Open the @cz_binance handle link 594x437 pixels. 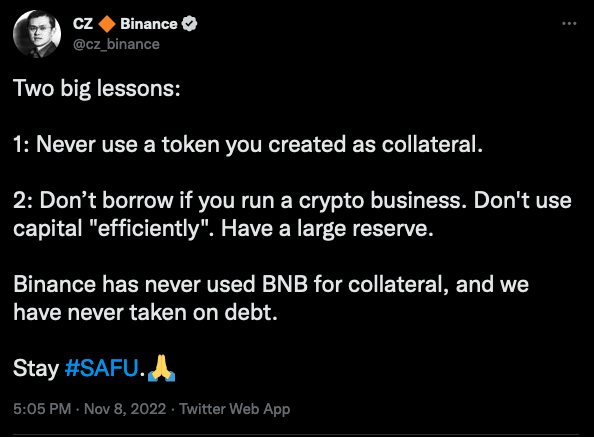point(116,44)
